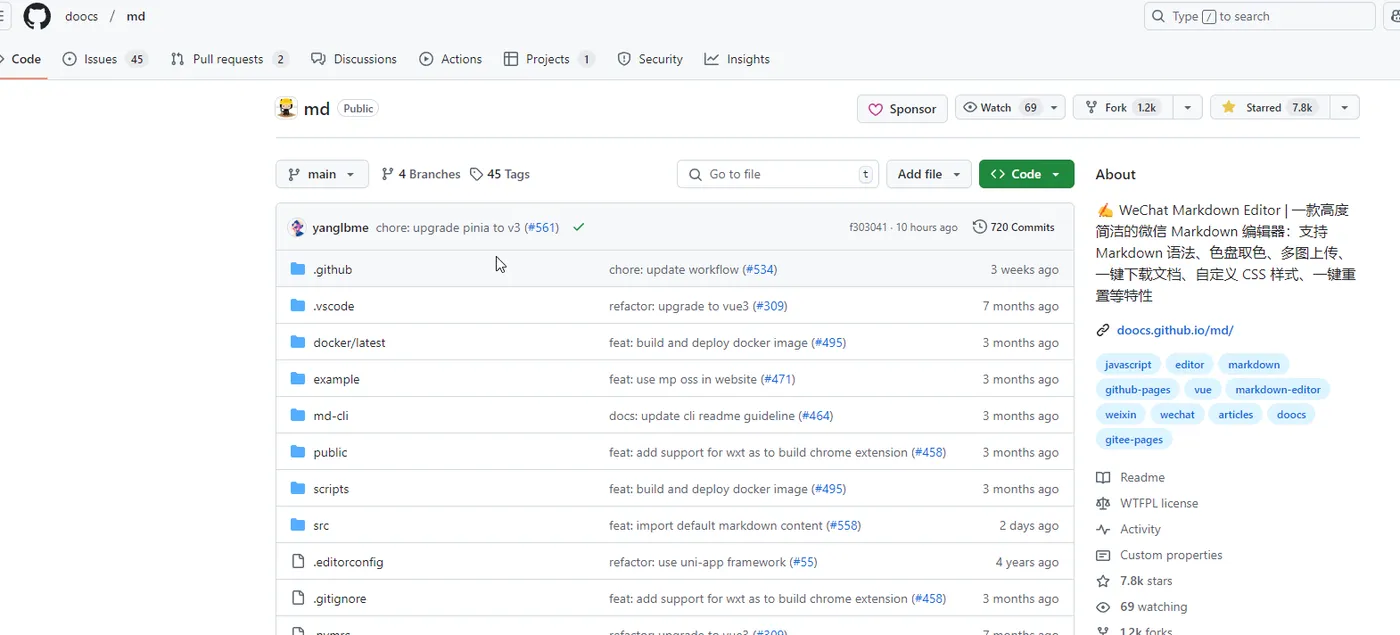Click the green commit status checkmark

578,227
